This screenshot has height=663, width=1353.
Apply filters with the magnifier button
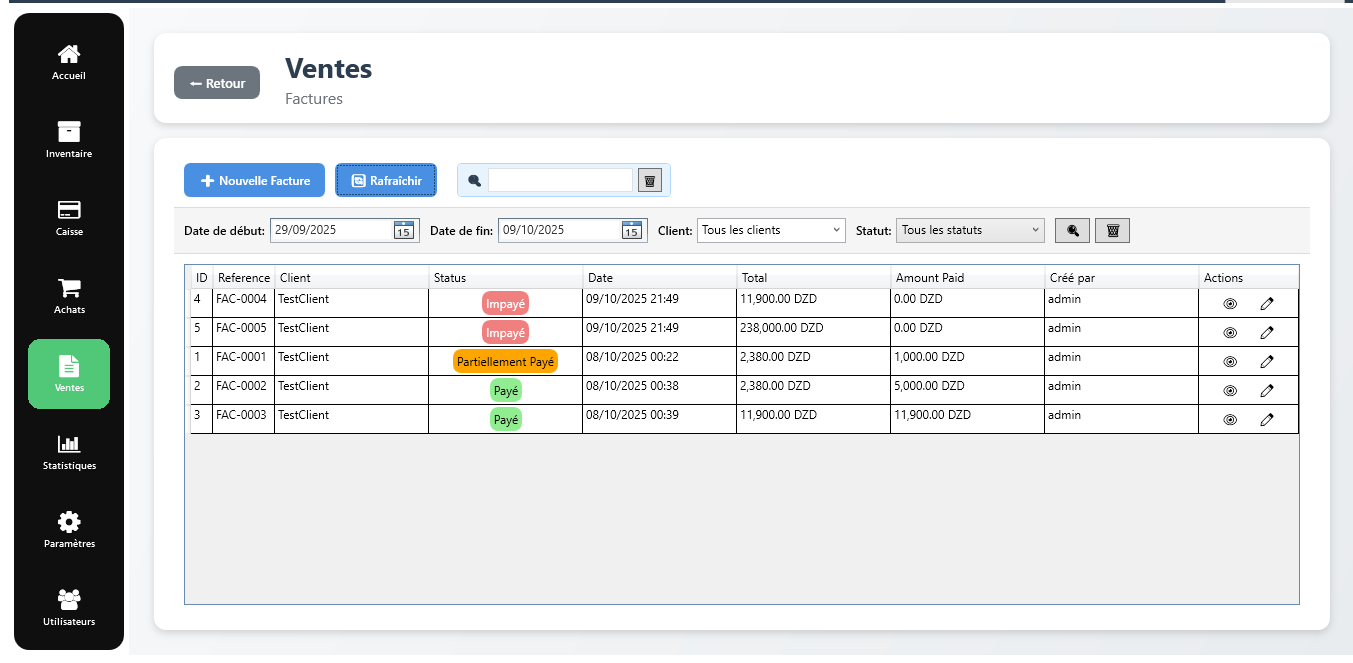tap(1072, 230)
